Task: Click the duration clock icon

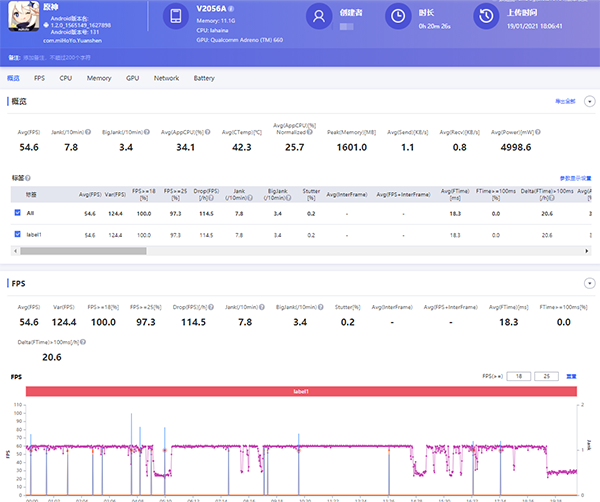Action: tap(398, 17)
